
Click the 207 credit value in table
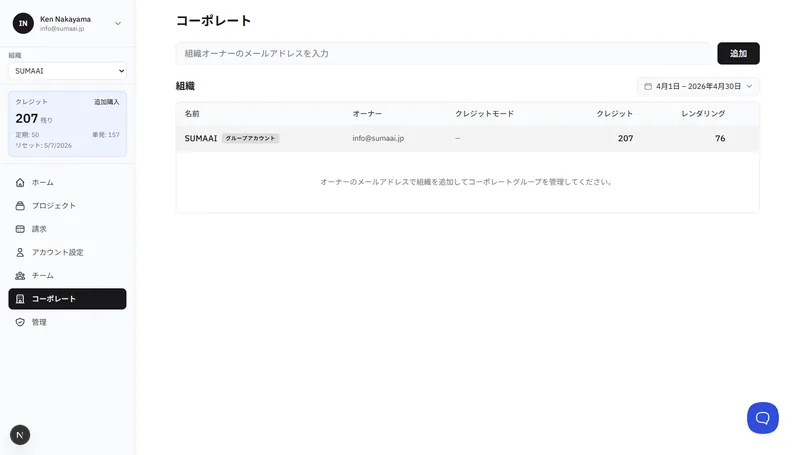(626, 138)
